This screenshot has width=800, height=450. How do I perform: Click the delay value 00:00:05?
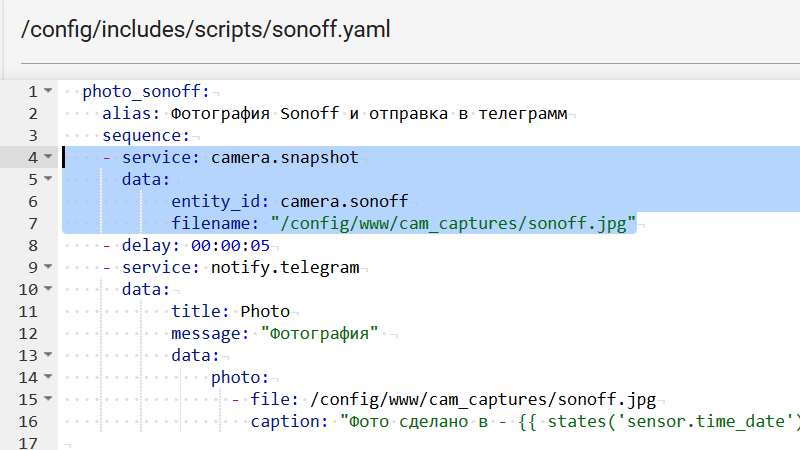230,245
